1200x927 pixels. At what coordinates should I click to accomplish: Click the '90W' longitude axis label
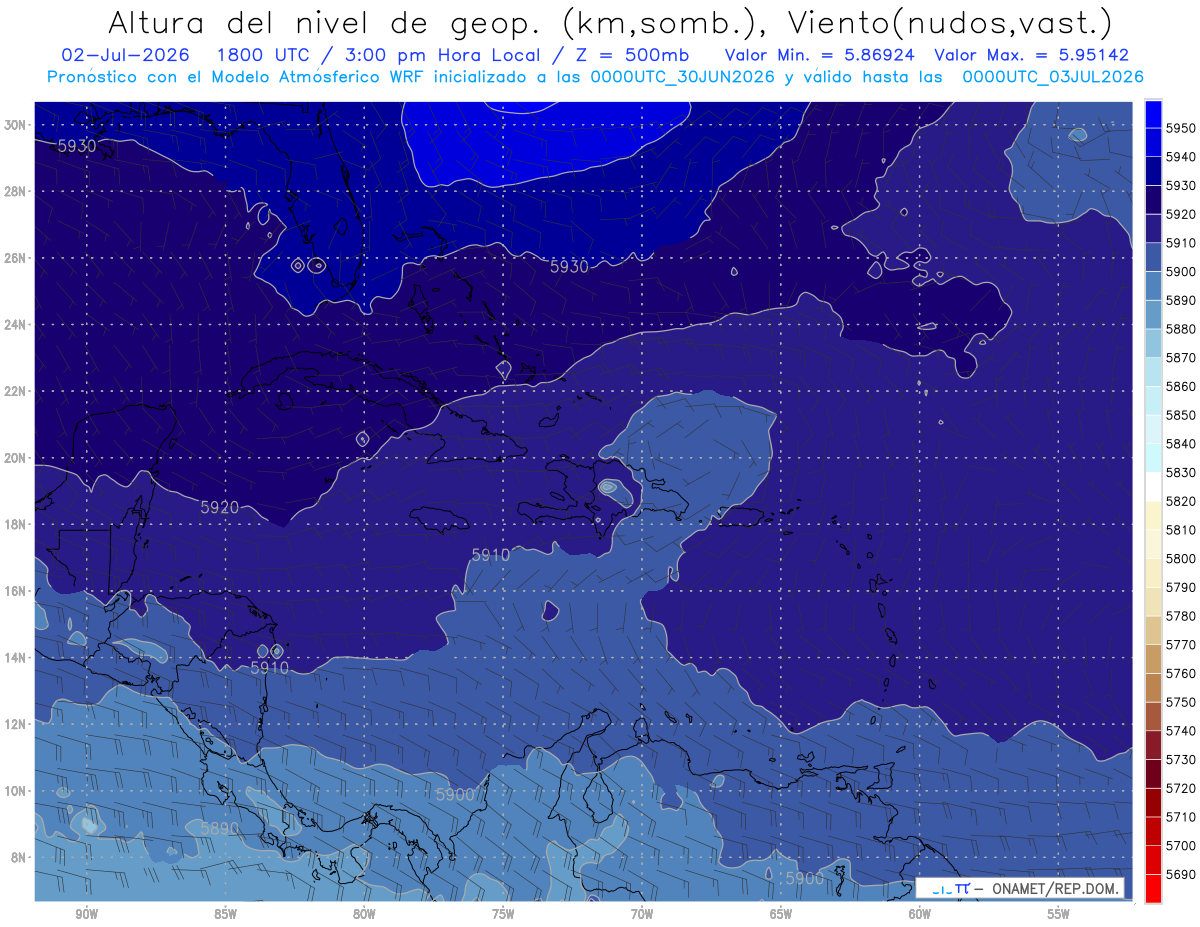coord(86,913)
